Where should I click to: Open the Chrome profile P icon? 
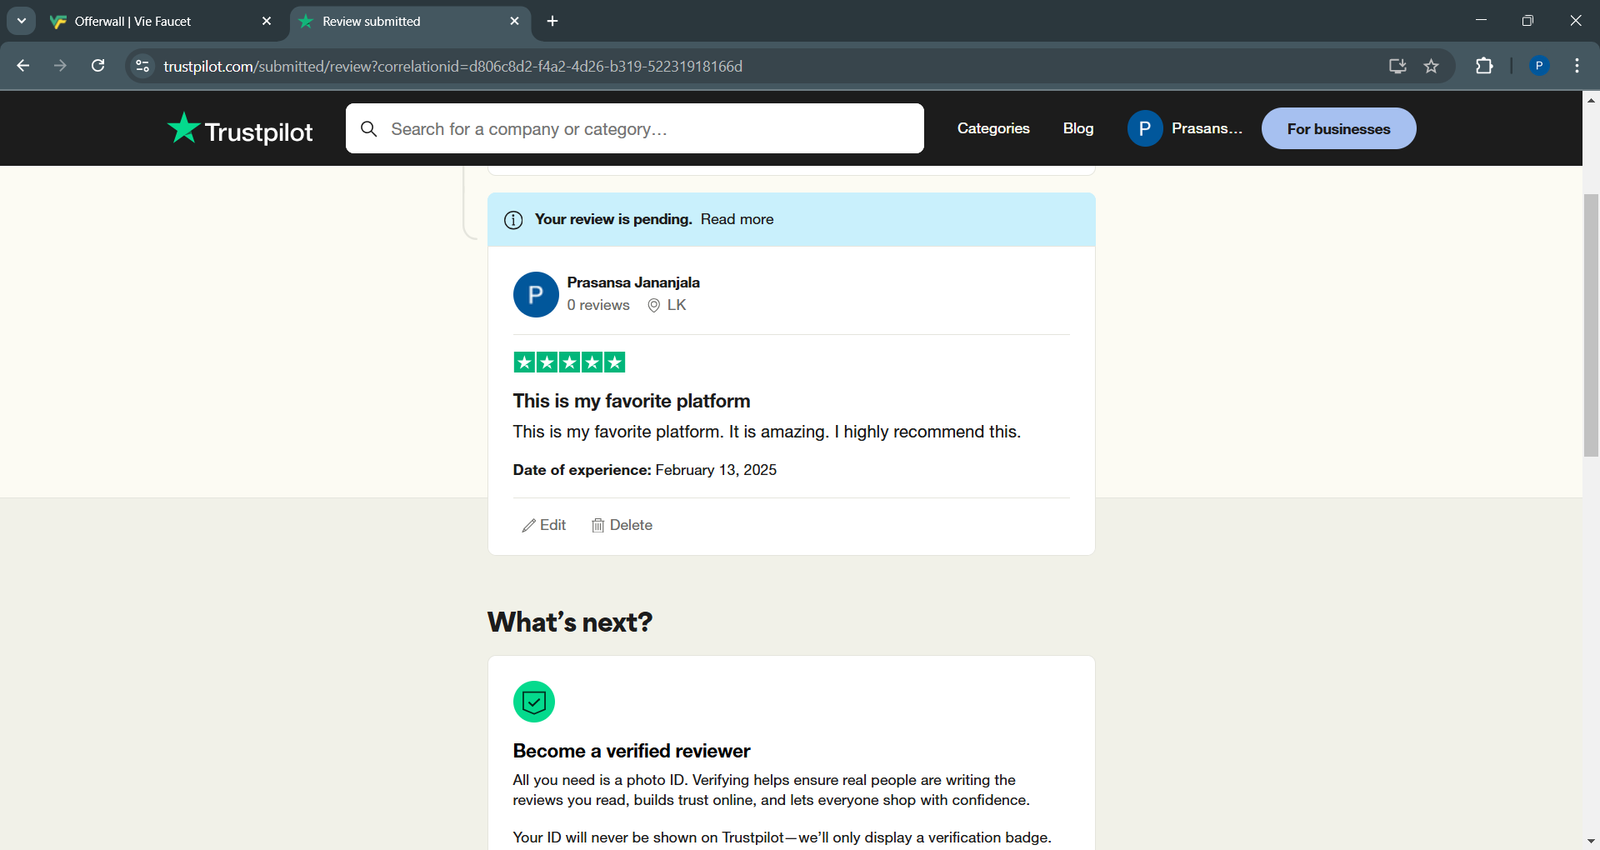tap(1539, 66)
